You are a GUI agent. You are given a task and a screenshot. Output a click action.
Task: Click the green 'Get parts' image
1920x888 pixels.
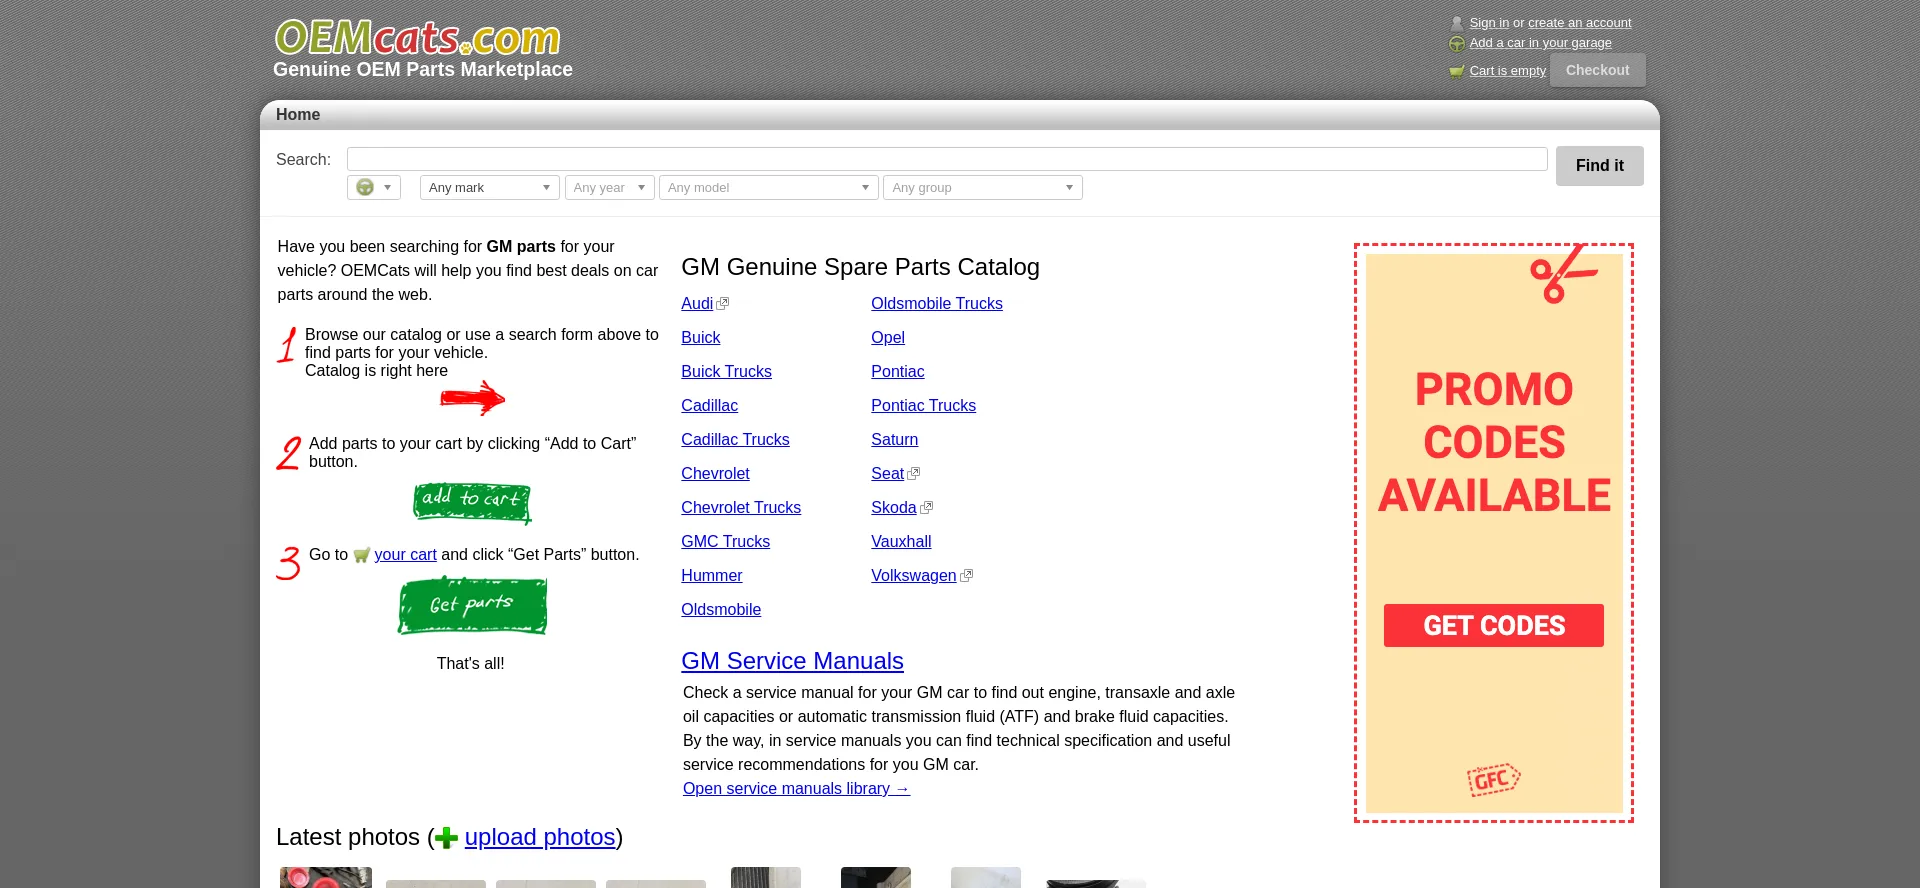point(472,605)
